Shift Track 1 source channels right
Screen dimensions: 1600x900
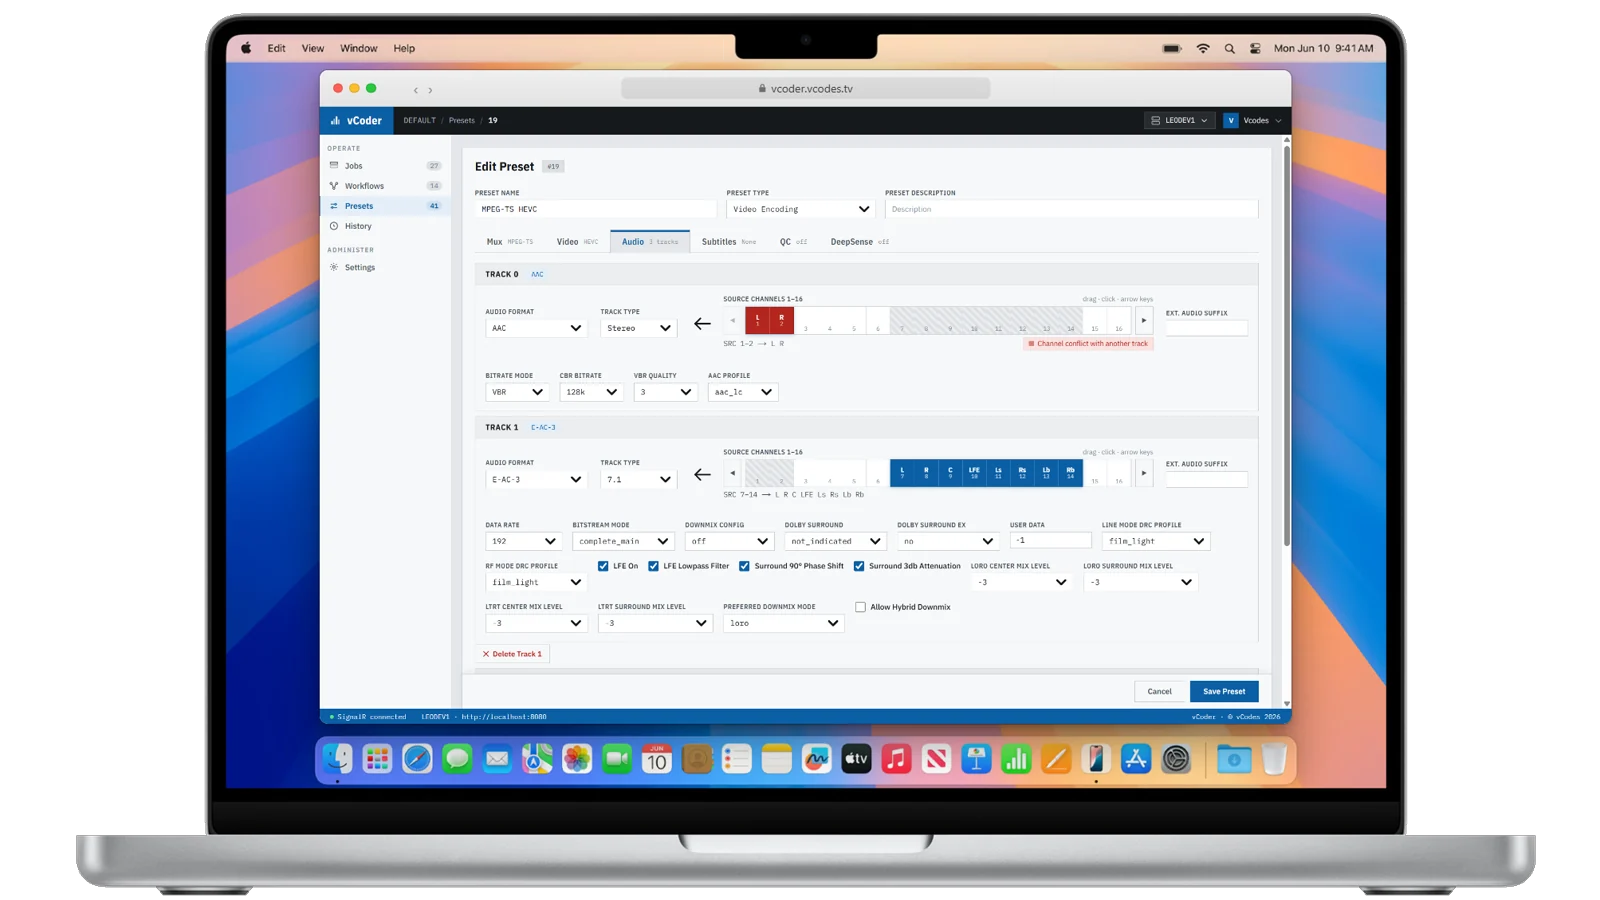coord(1144,473)
